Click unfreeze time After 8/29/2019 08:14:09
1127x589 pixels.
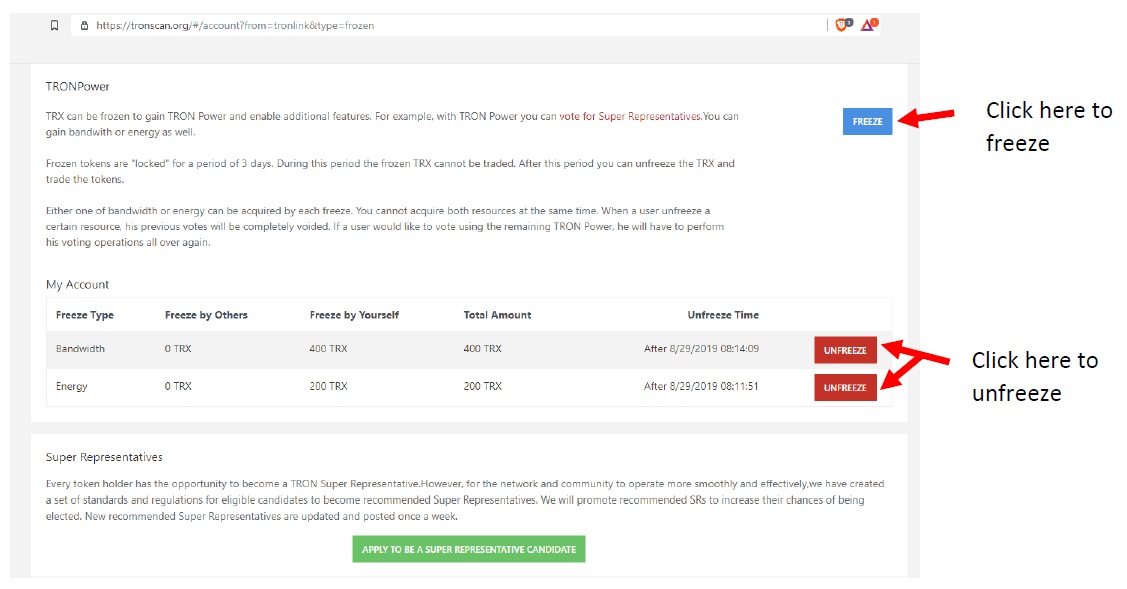tap(702, 349)
